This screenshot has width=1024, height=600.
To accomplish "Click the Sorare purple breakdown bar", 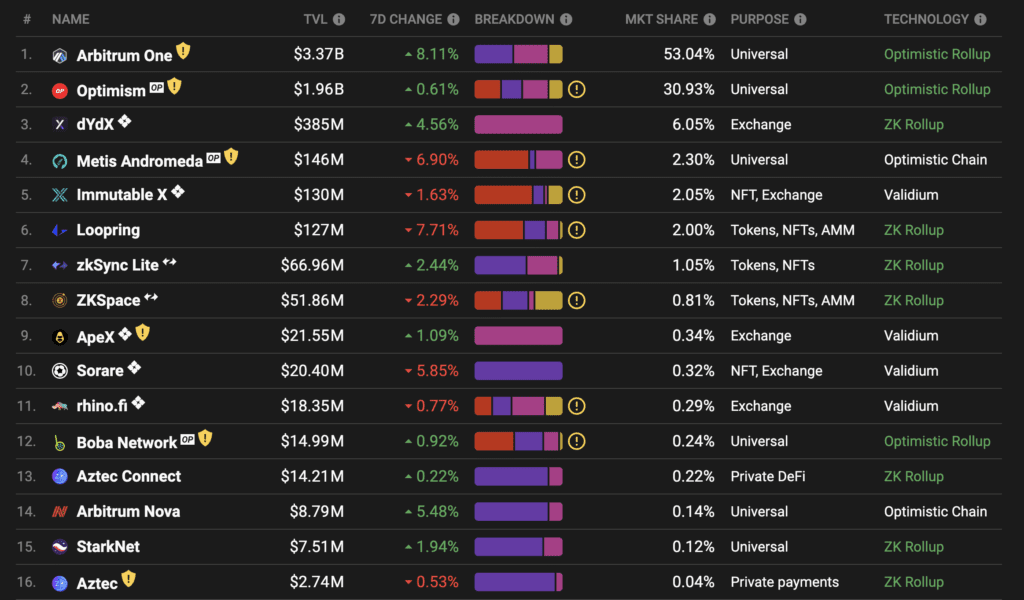I will pos(519,371).
